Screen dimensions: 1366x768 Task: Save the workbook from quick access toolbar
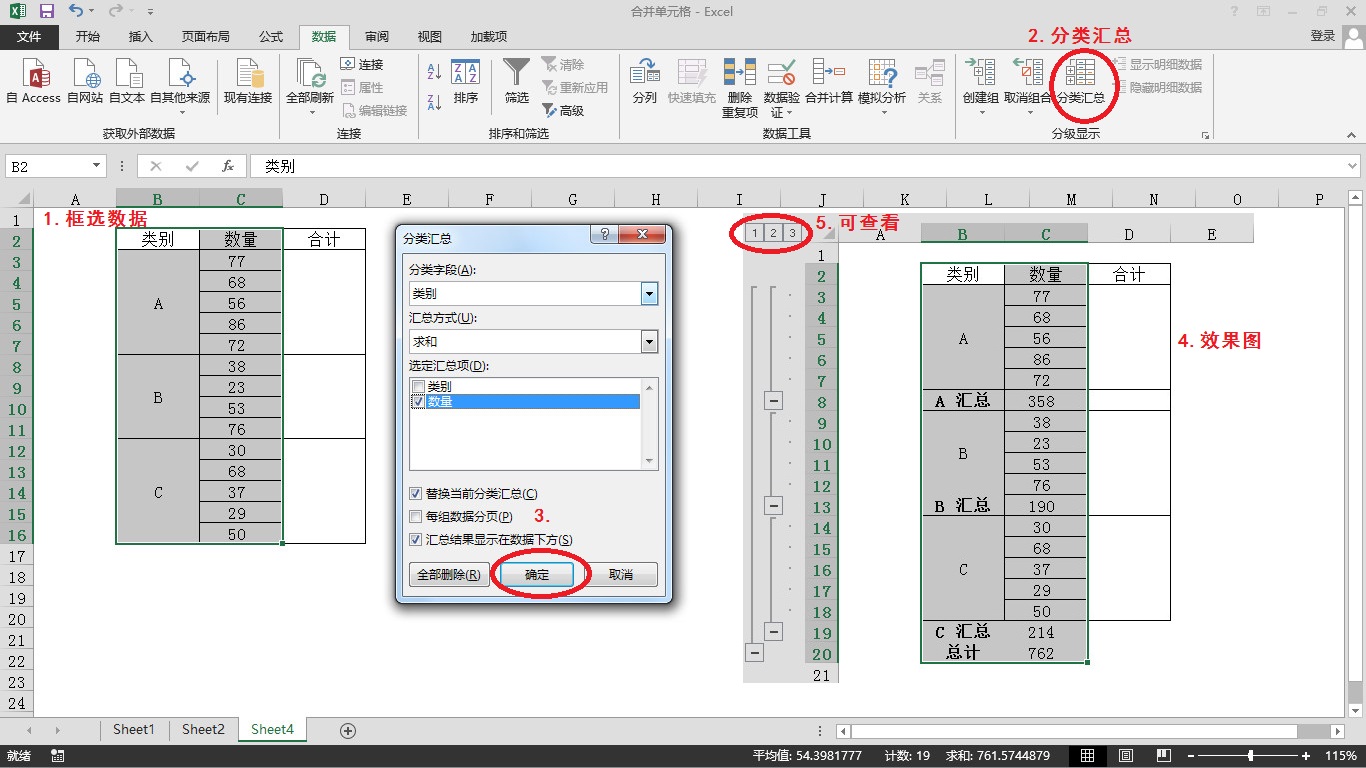click(x=46, y=12)
